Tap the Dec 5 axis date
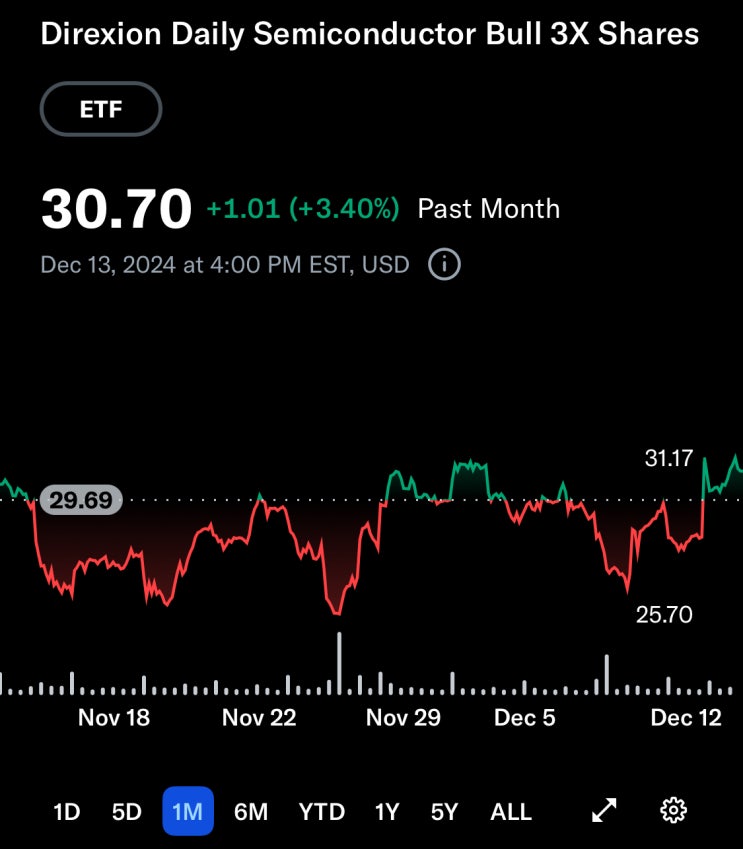 tap(525, 718)
